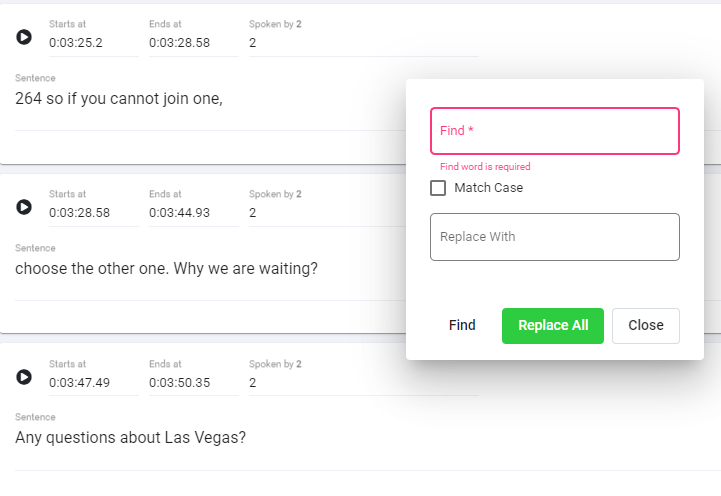Edit the Ends at field 0:03:50.35

(x=194, y=383)
